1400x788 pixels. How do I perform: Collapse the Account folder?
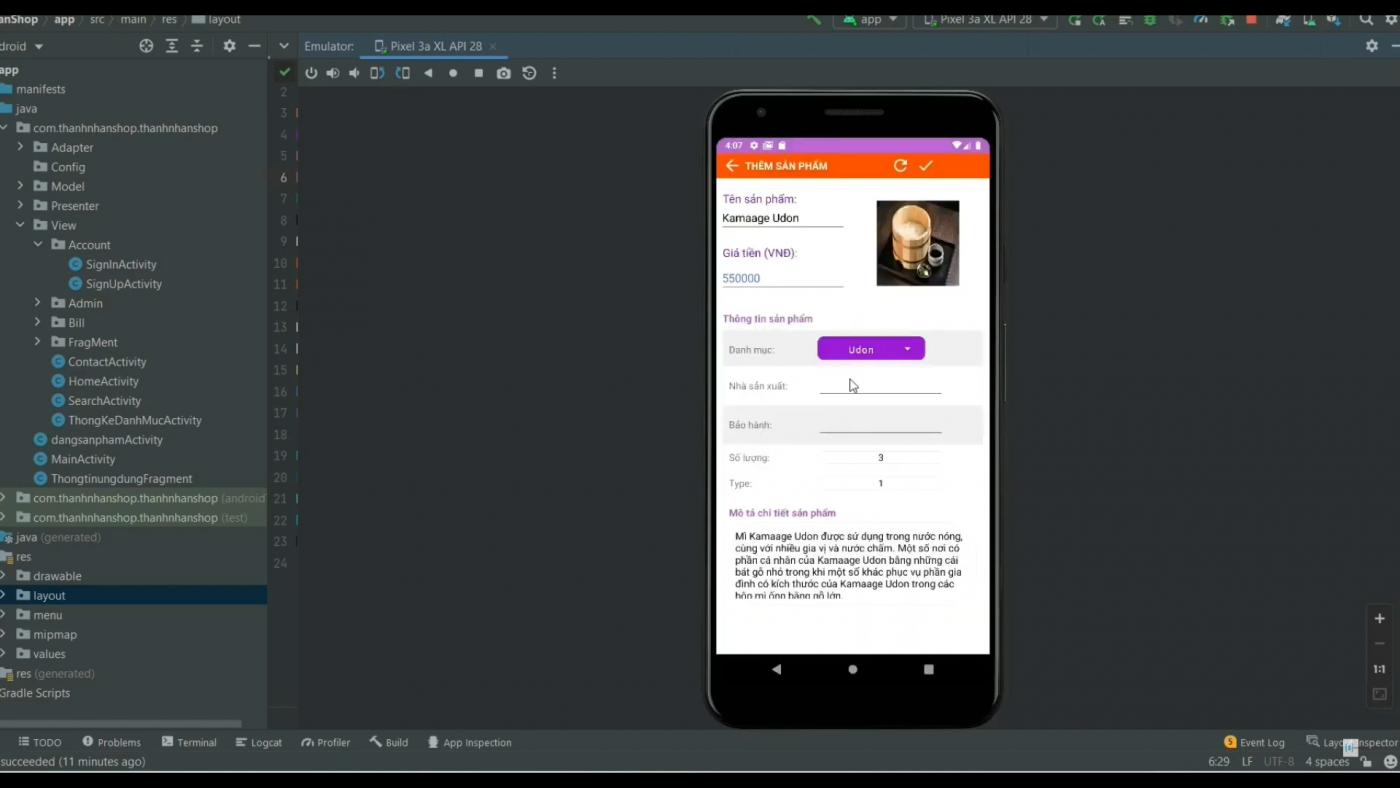point(38,245)
